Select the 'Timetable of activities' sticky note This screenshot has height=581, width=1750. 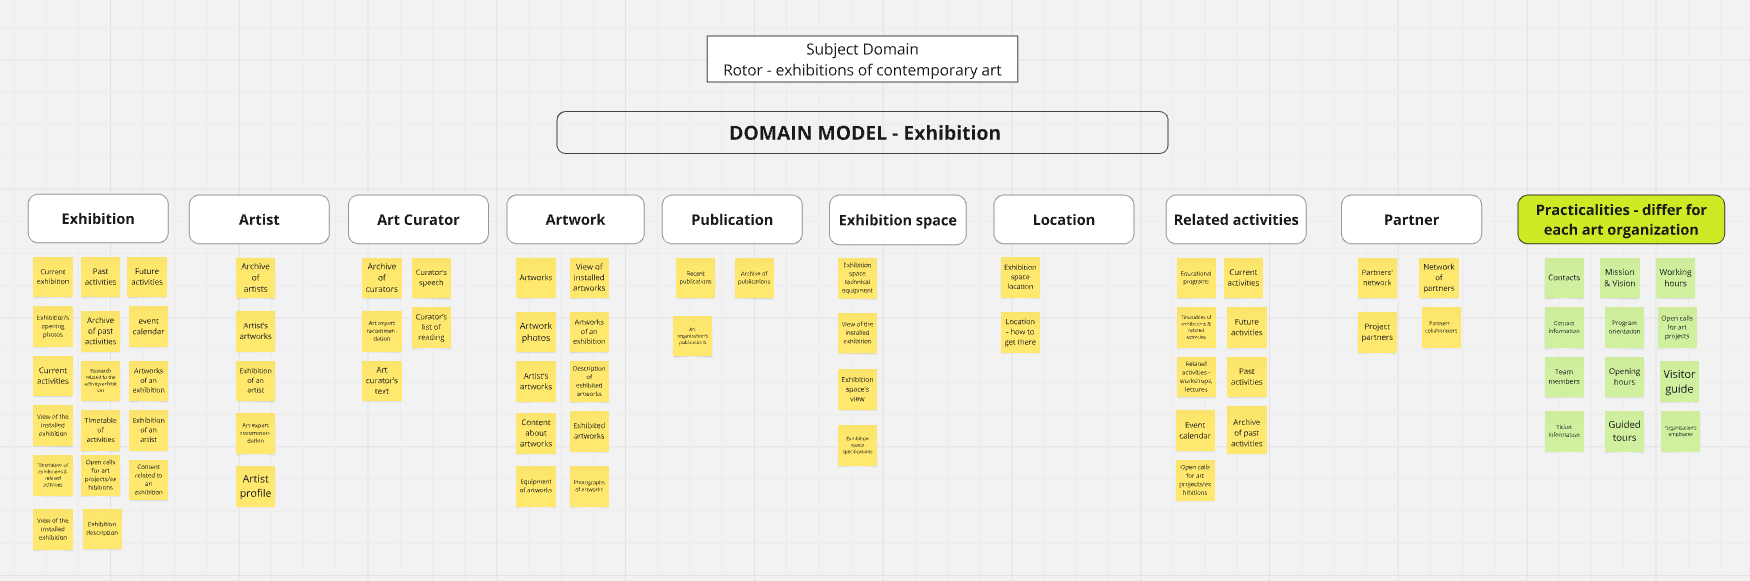point(100,430)
